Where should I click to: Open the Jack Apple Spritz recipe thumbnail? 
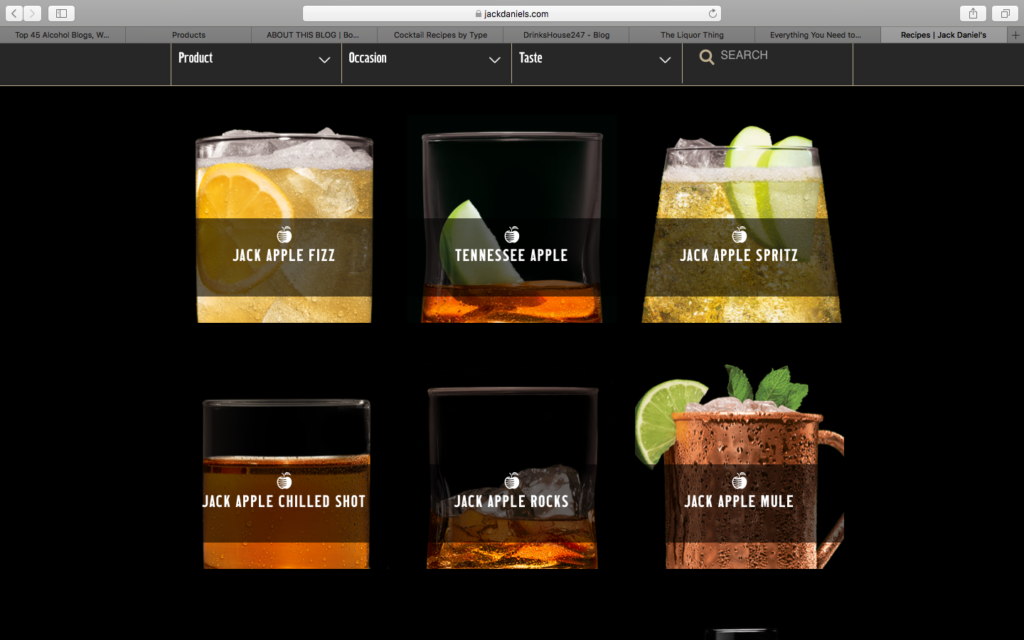pos(741,225)
